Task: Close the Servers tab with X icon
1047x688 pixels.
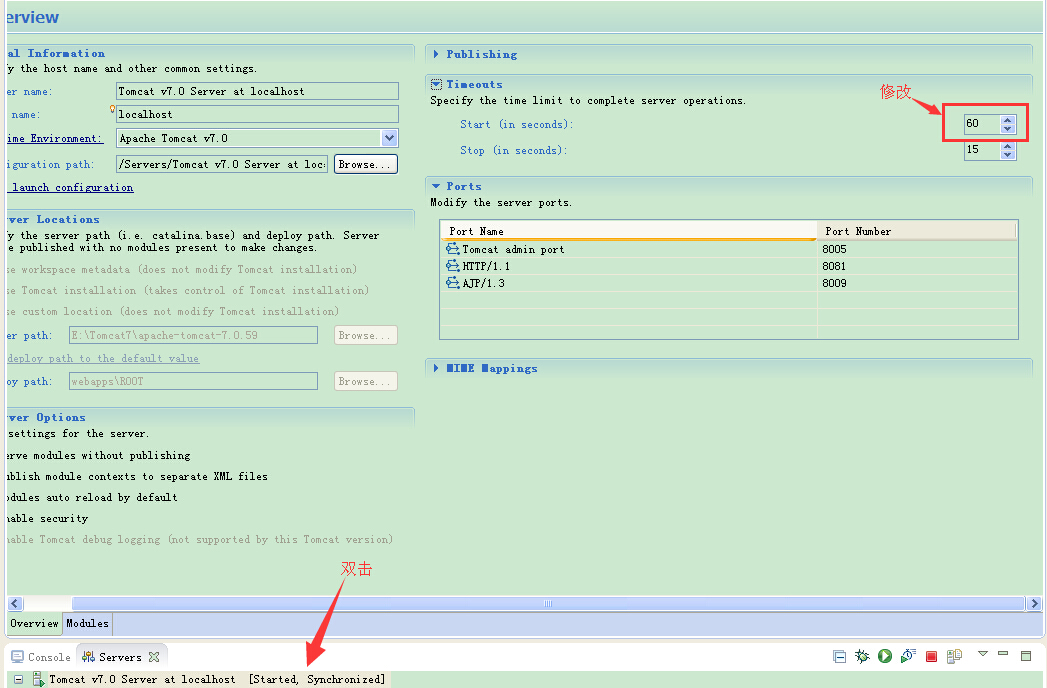Action: click(154, 657)
